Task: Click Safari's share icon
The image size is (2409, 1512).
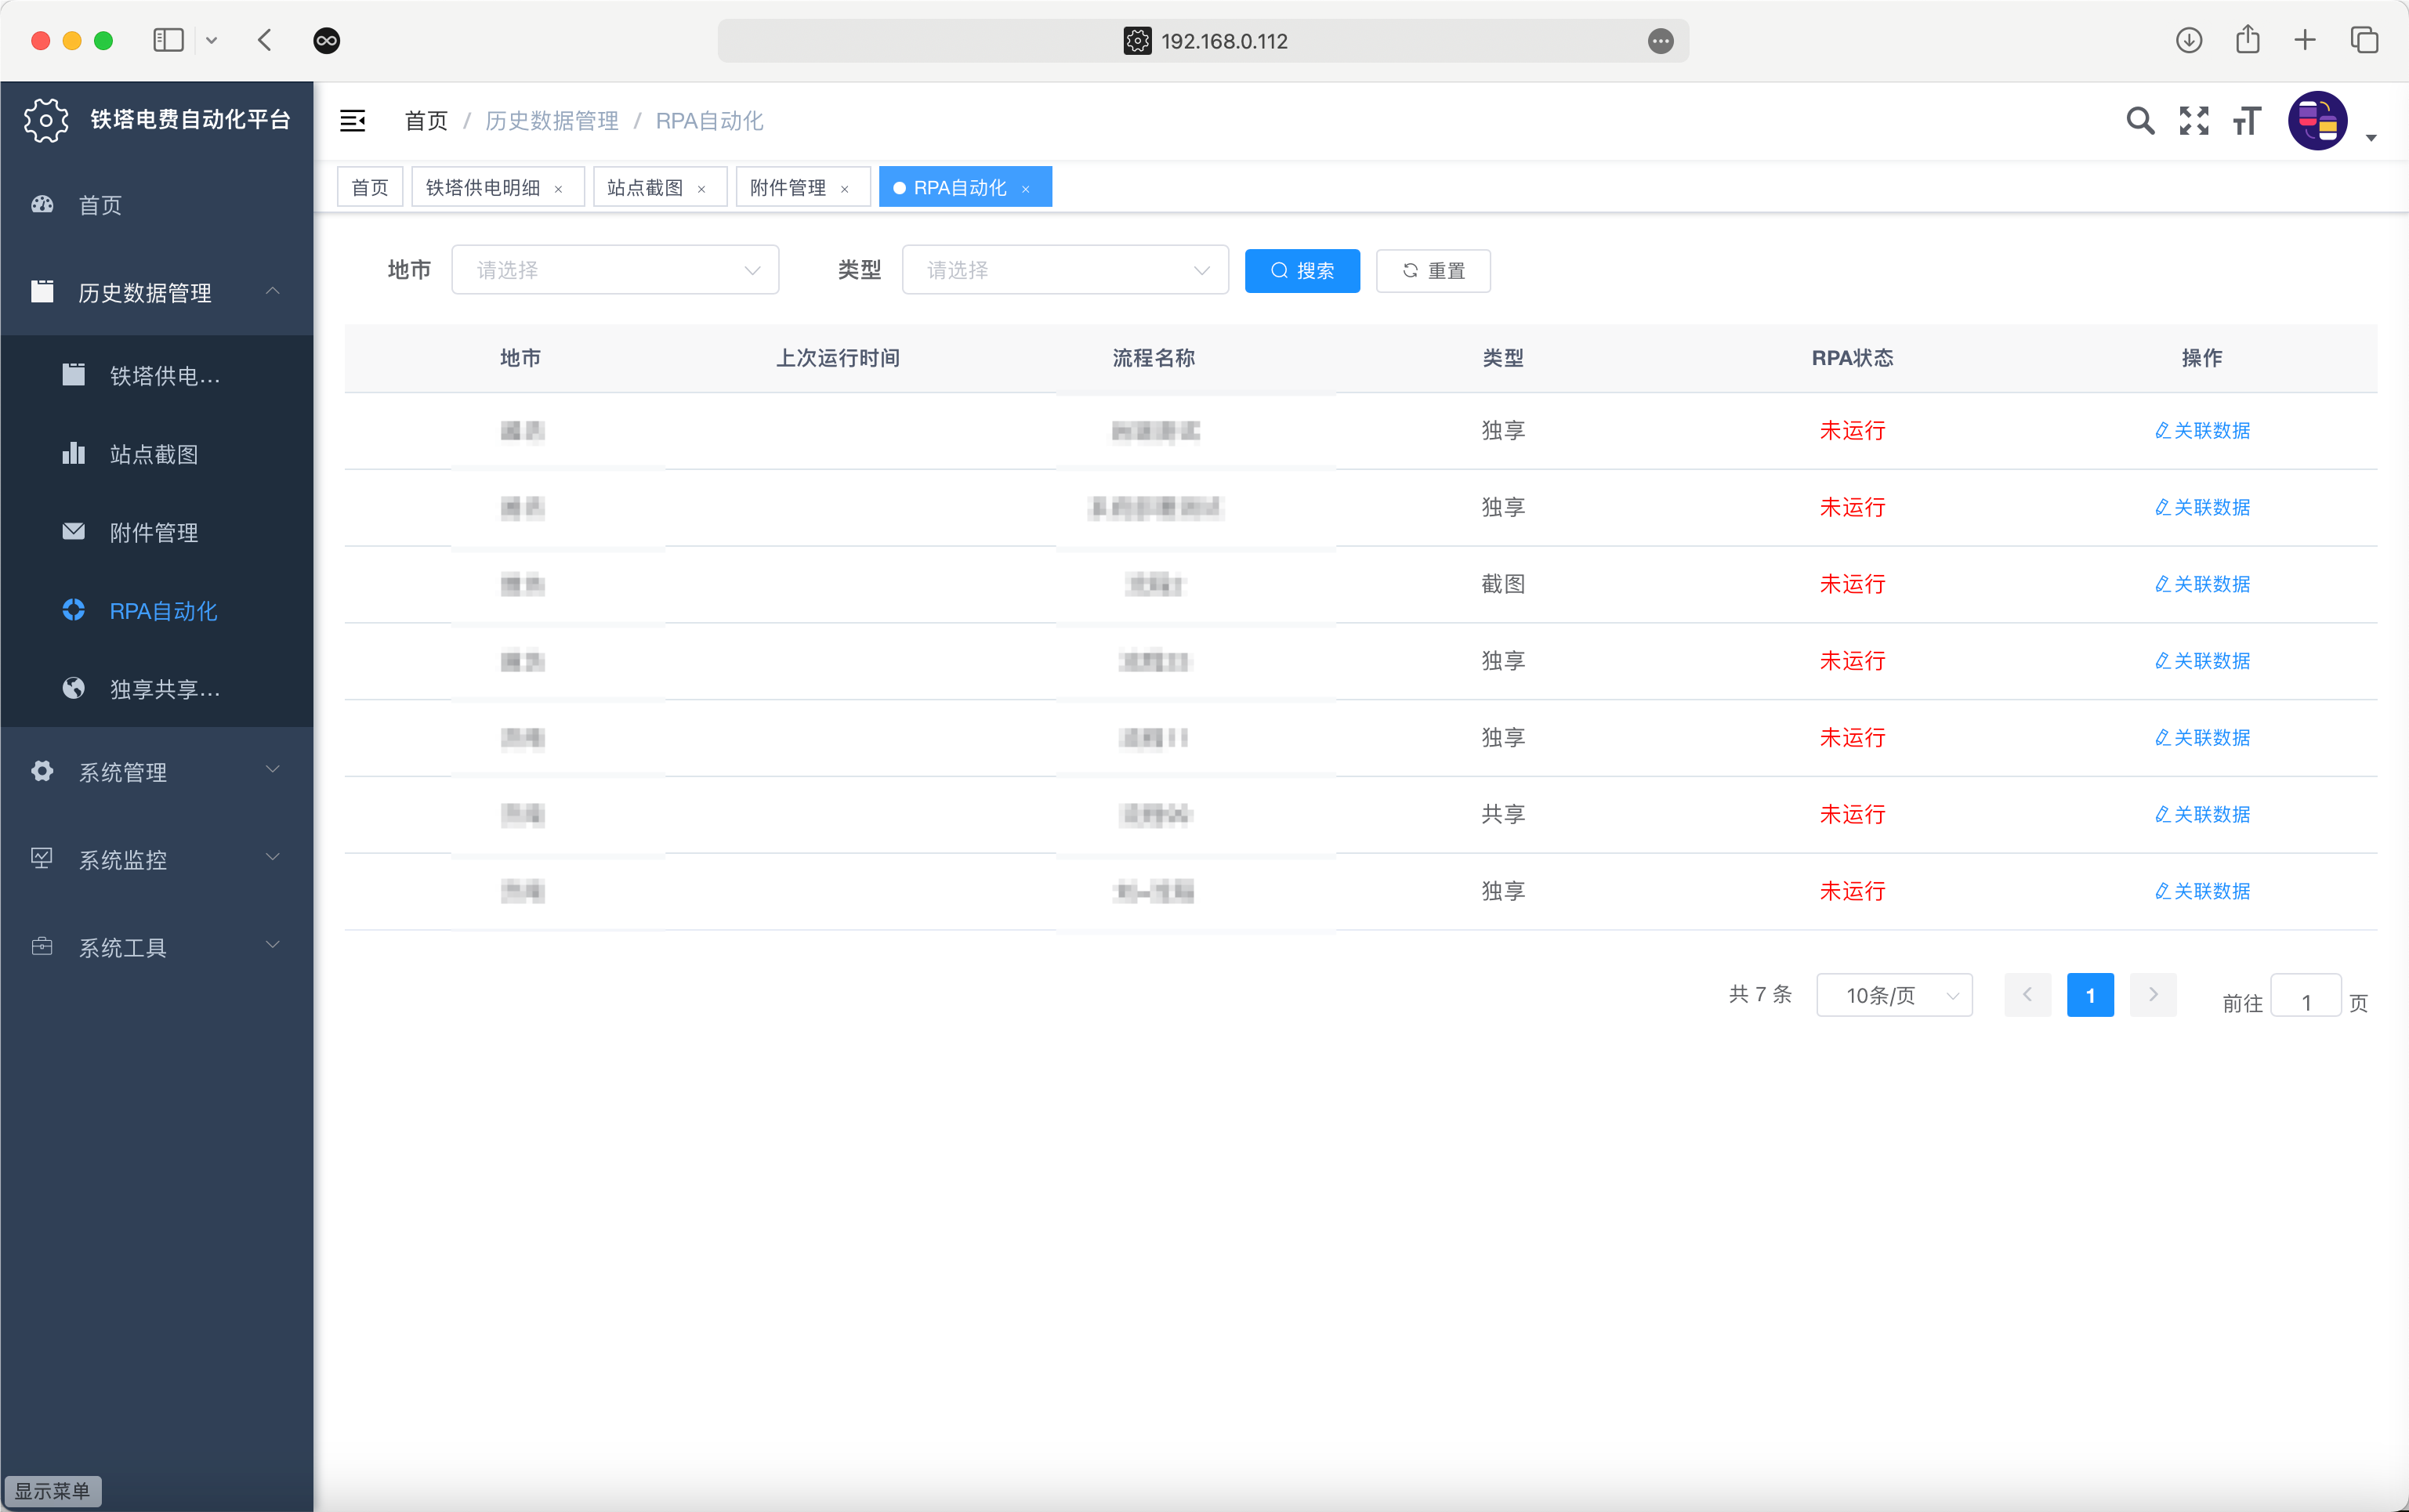Action: pos(2247,40)
